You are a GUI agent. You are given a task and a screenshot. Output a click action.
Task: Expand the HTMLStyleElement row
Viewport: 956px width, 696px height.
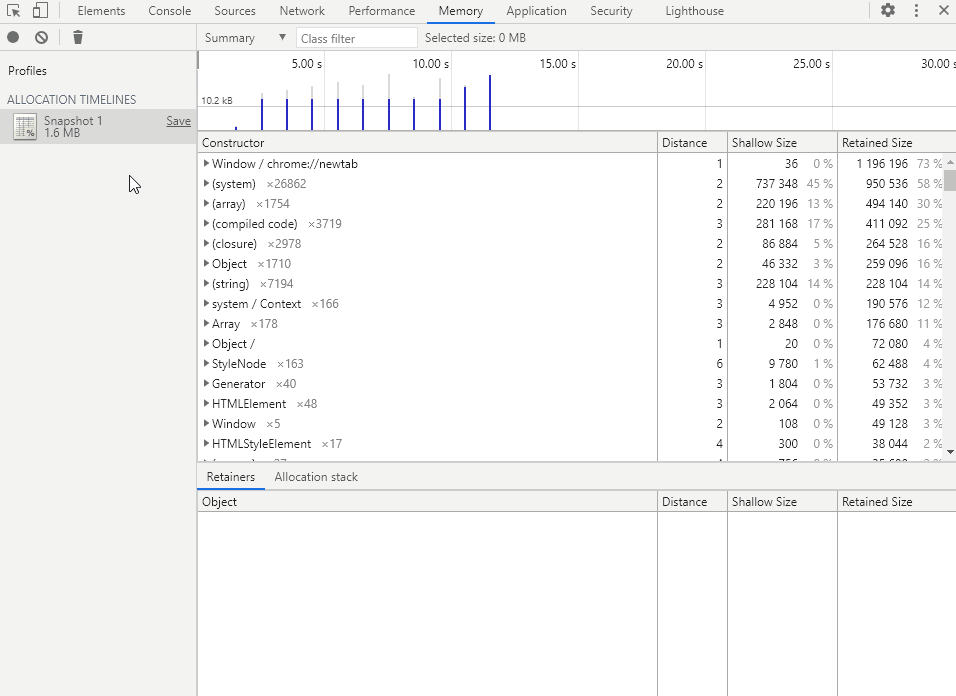click(x=206, y=444)
